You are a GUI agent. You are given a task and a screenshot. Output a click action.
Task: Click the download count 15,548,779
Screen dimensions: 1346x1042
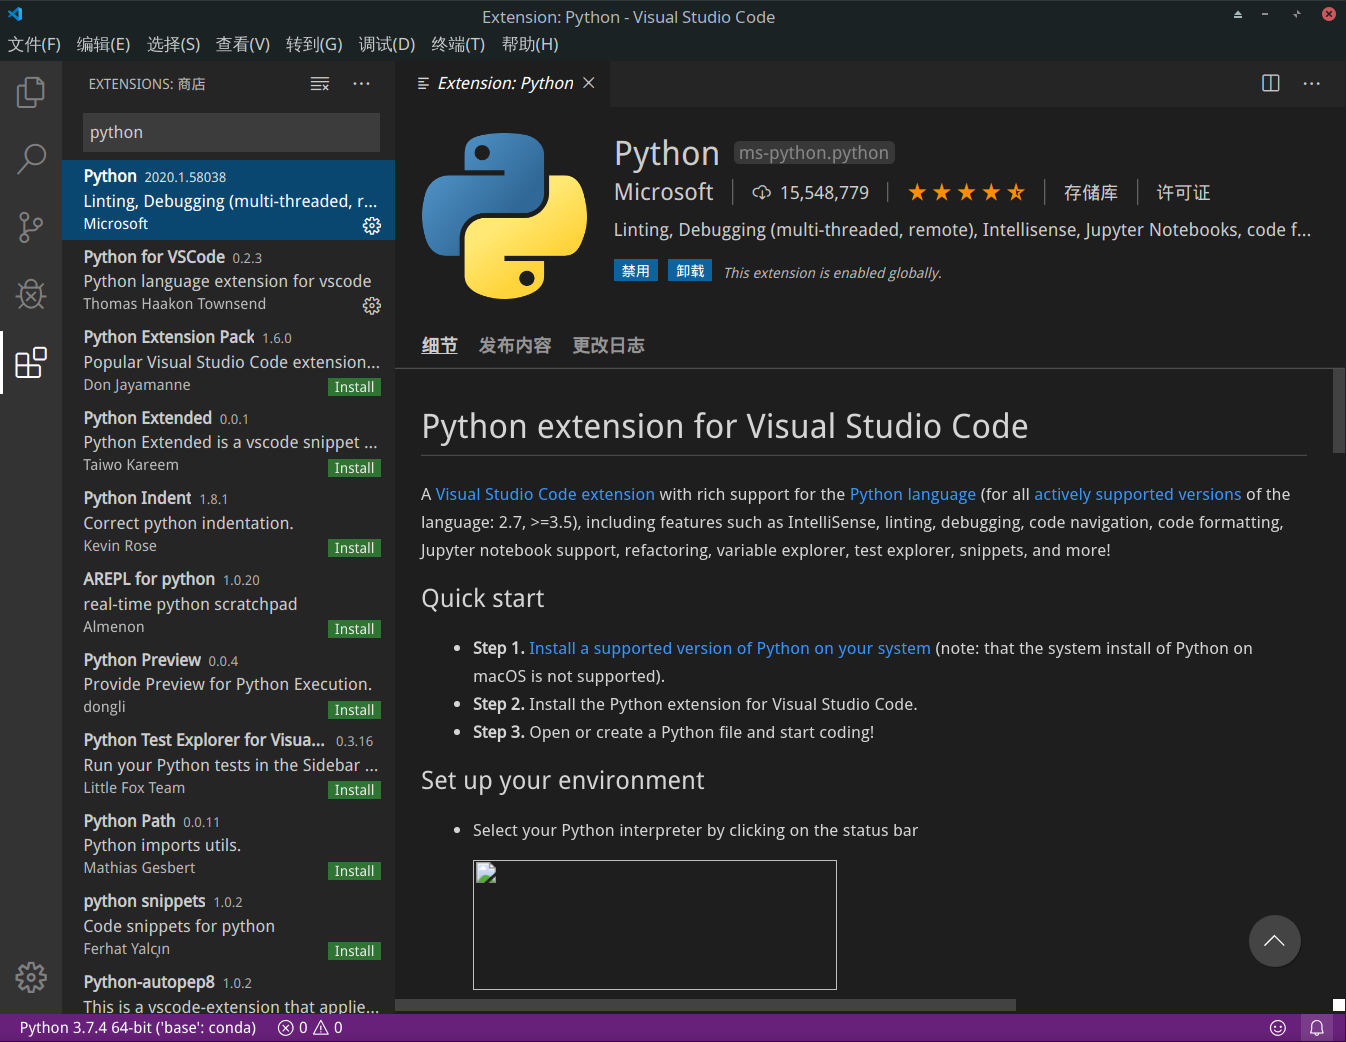pyautogui.click(x=811, y=192)
